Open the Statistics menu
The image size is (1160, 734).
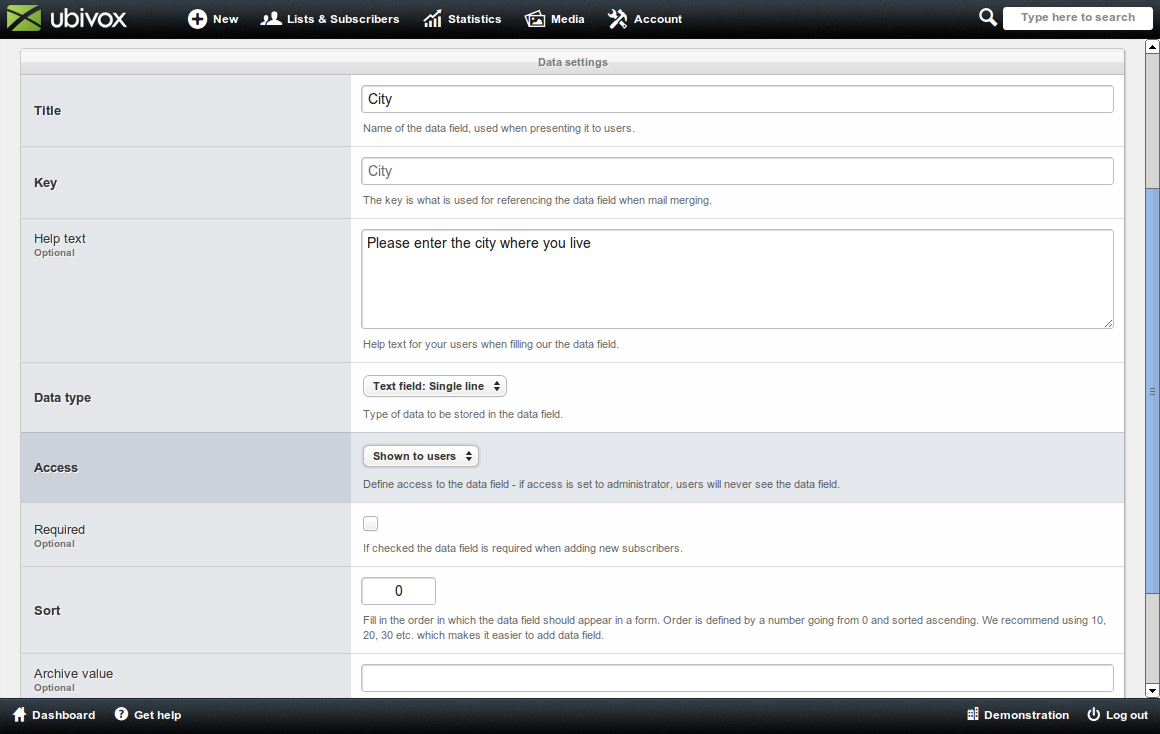pyautogui.click(x=462, y=19)
